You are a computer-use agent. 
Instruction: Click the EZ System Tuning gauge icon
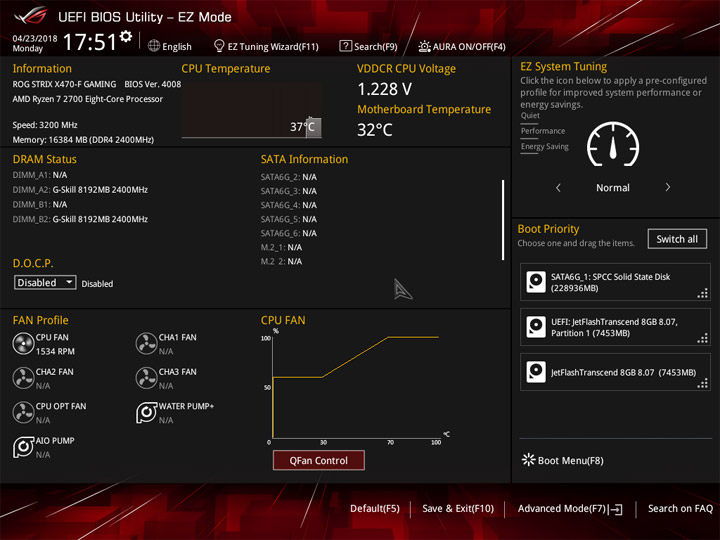[613, 144]
